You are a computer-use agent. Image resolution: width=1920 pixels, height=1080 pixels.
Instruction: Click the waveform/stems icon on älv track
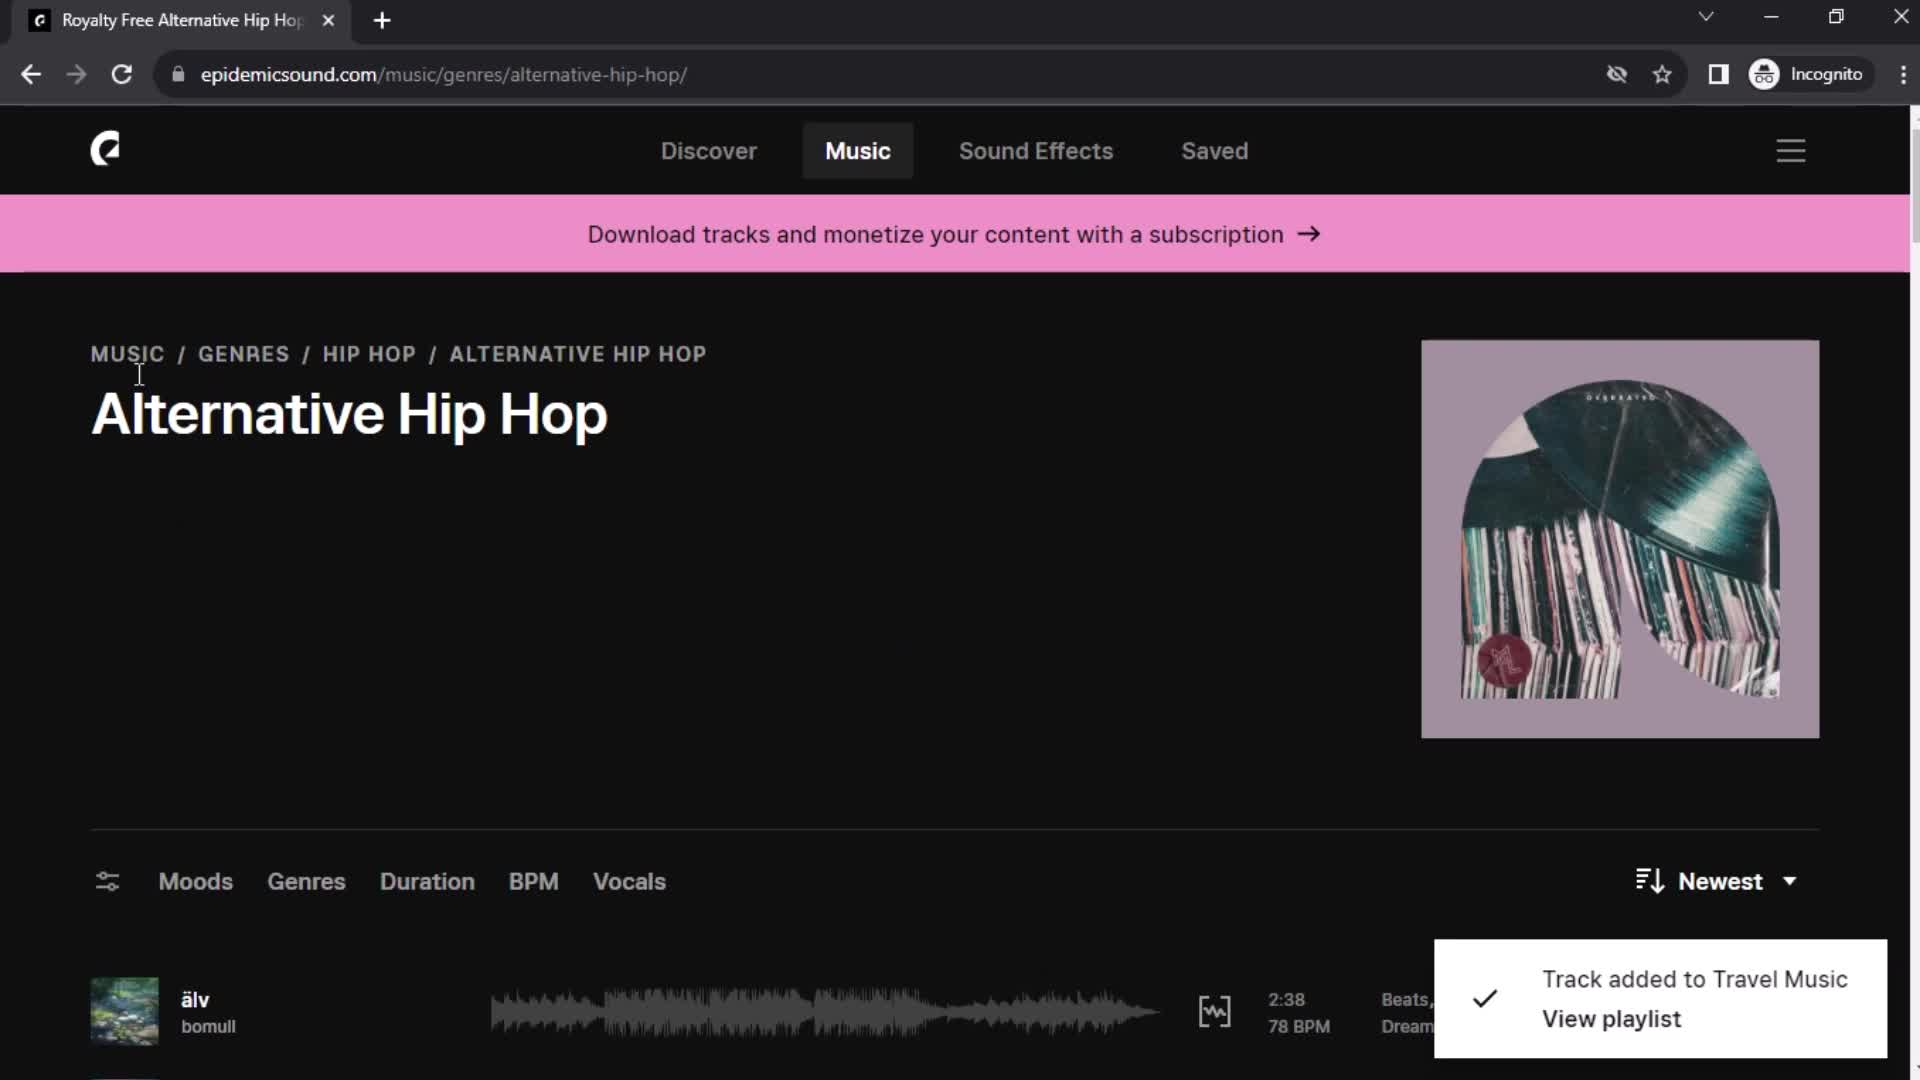pyautogui.click(x=1215, y=1011)
